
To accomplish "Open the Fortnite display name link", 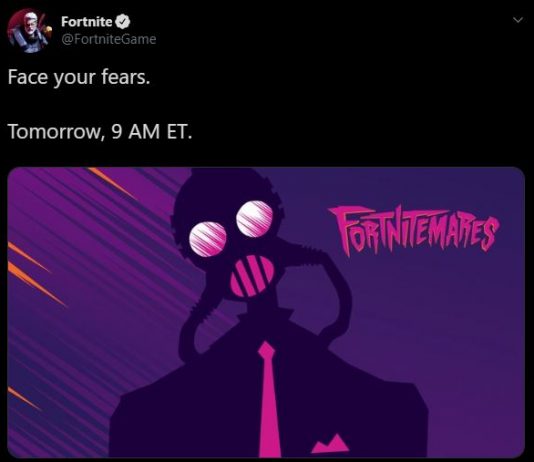I will (87, 21).
